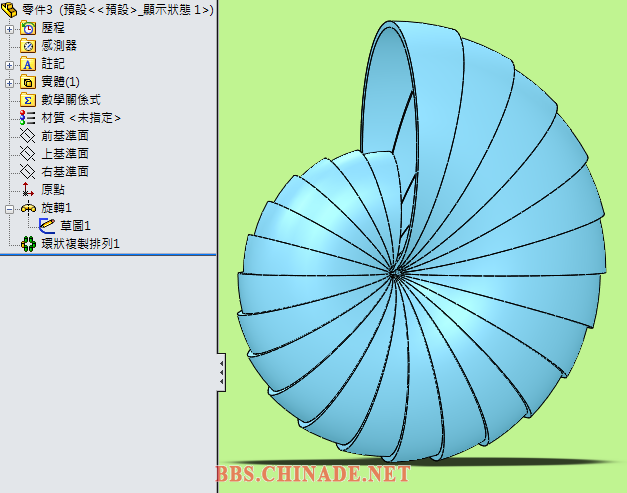Click the panel collapse handle with arrows
The height and width of the screenshot is (493, 627).
coord(222,372)
